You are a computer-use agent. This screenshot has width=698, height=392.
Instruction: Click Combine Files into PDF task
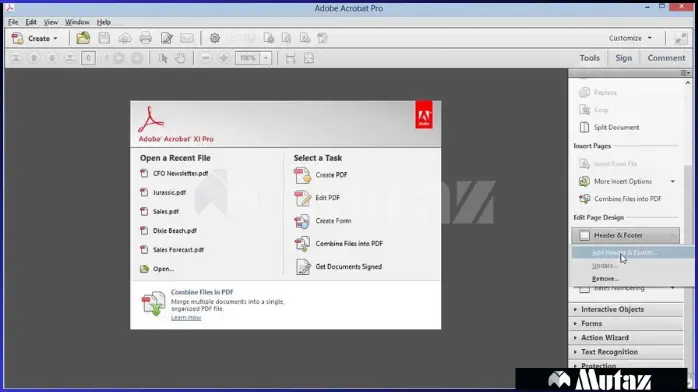tap(349, 244)
